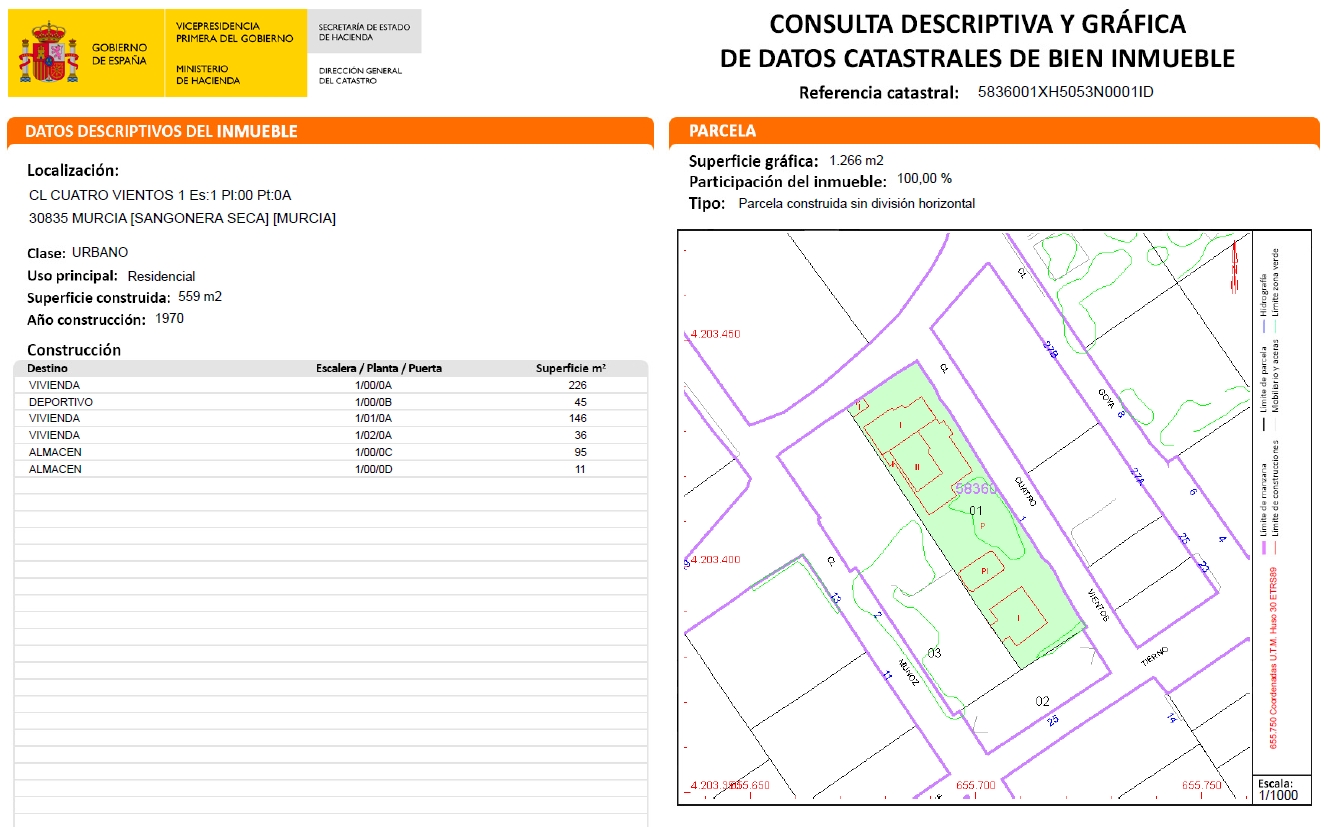Click the 'DEPORTIVO' row in the table
The width and height of the screenshot is (1336, 827).
(331, 402)
